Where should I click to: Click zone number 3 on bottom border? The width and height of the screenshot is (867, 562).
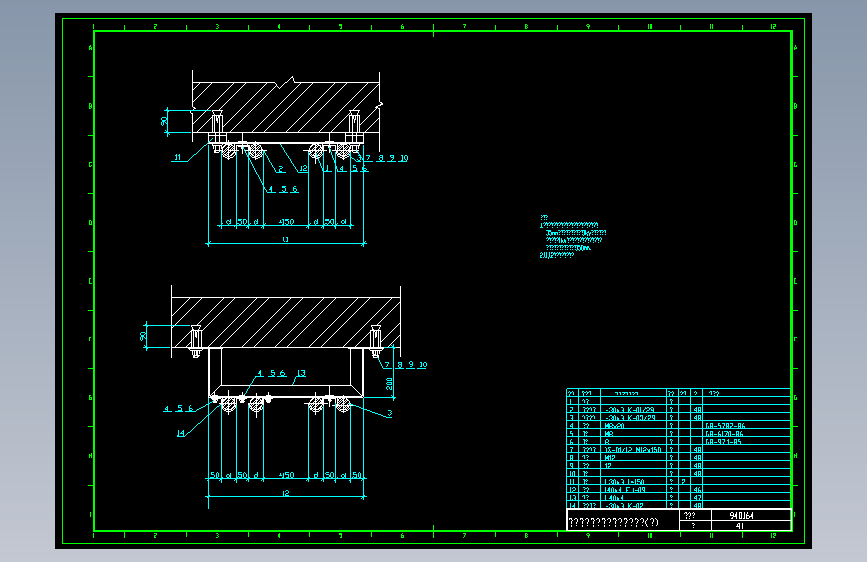coord(217,535)
